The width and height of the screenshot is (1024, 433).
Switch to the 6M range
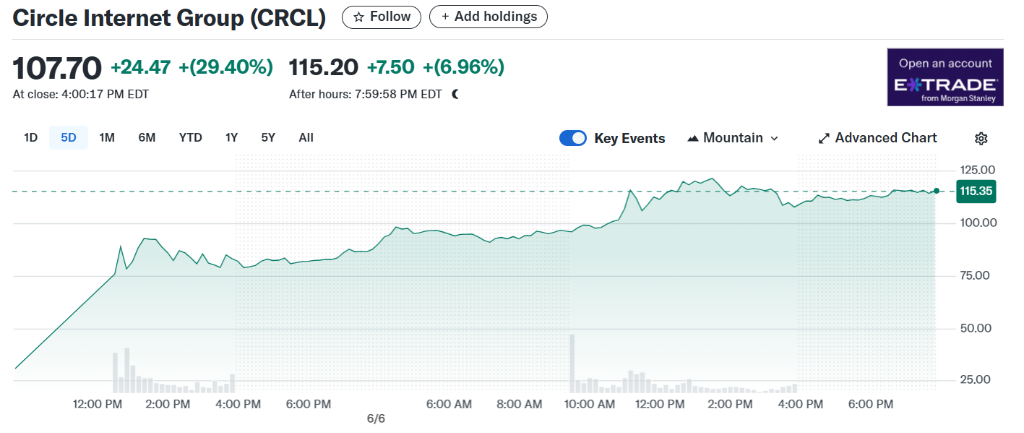coord(146,138)
